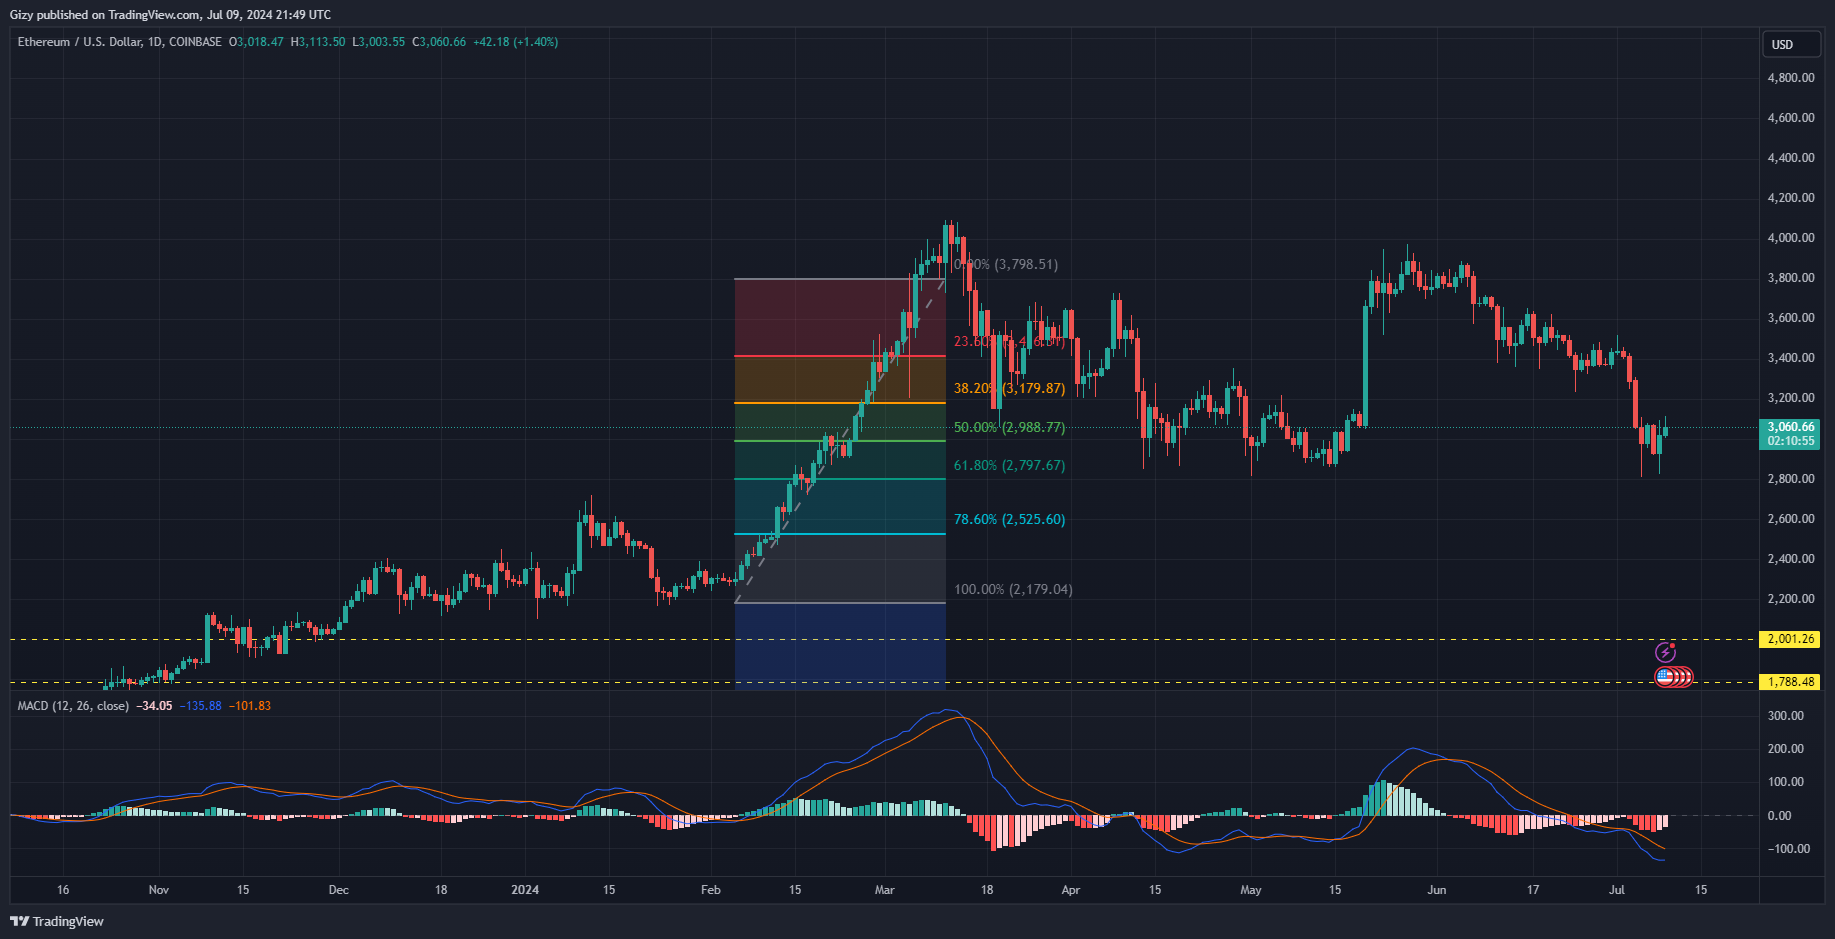The width and height of the screenshot is (1835, 939).
Task: Click the 2,400.00 price axis label
Action: 1791,559
